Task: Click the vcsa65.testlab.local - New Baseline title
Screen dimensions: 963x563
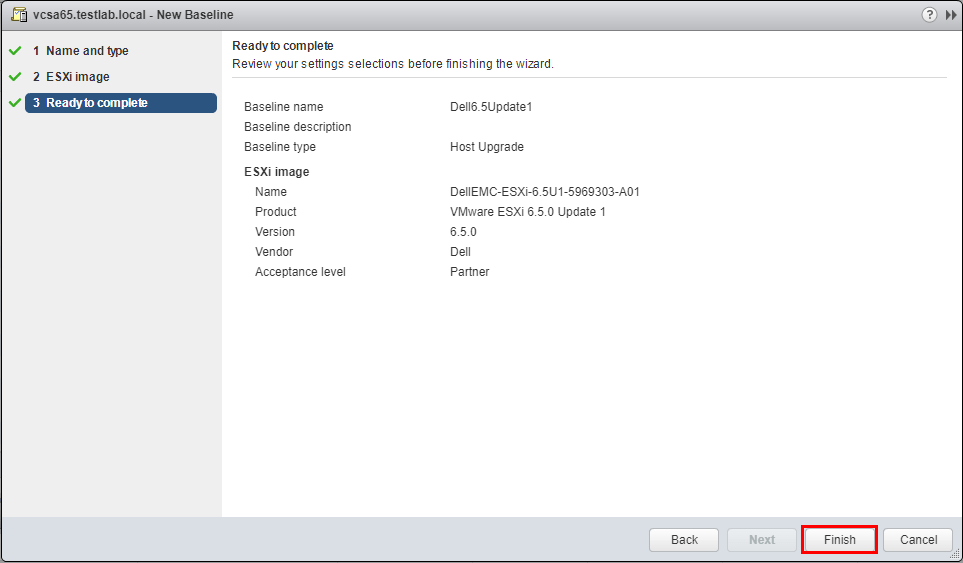Action: click(133, 15)
